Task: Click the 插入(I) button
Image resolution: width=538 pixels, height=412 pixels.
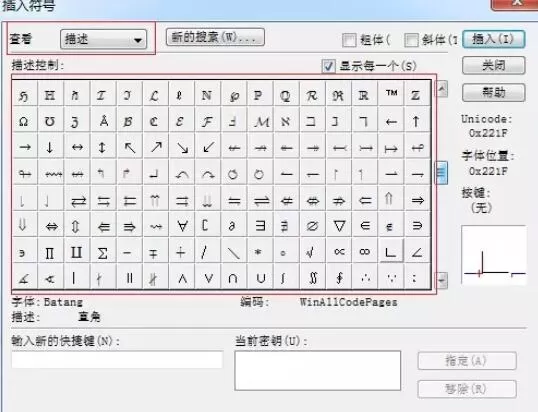Action: tap(493, 39)
